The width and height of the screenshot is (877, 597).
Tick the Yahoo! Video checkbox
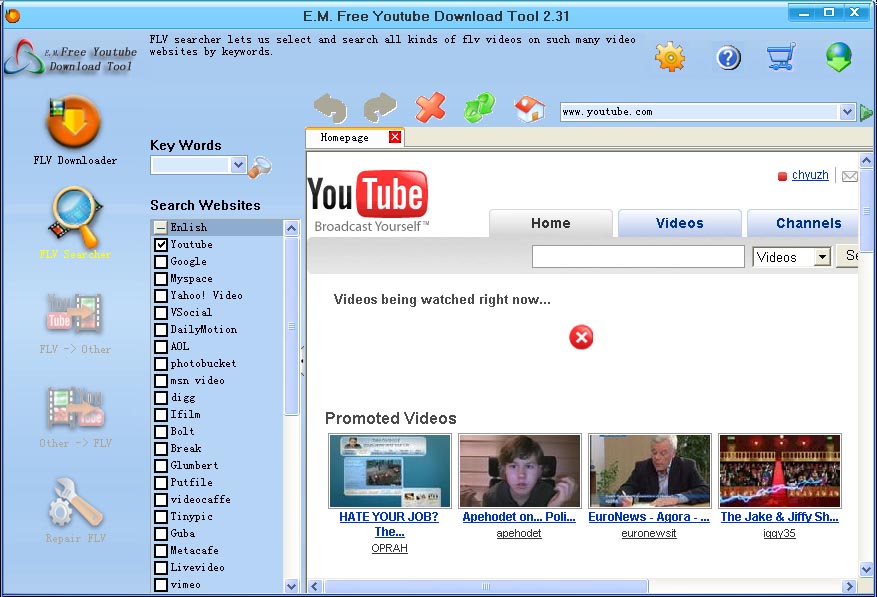tap(161, 295)
